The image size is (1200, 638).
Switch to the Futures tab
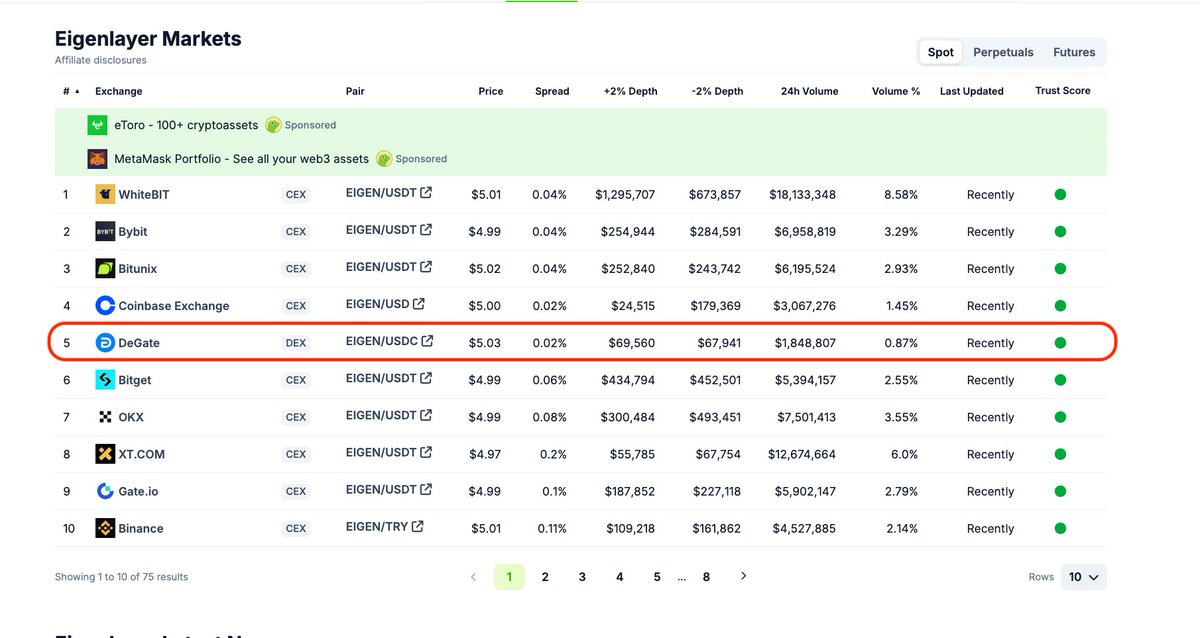coord(1074,51)
